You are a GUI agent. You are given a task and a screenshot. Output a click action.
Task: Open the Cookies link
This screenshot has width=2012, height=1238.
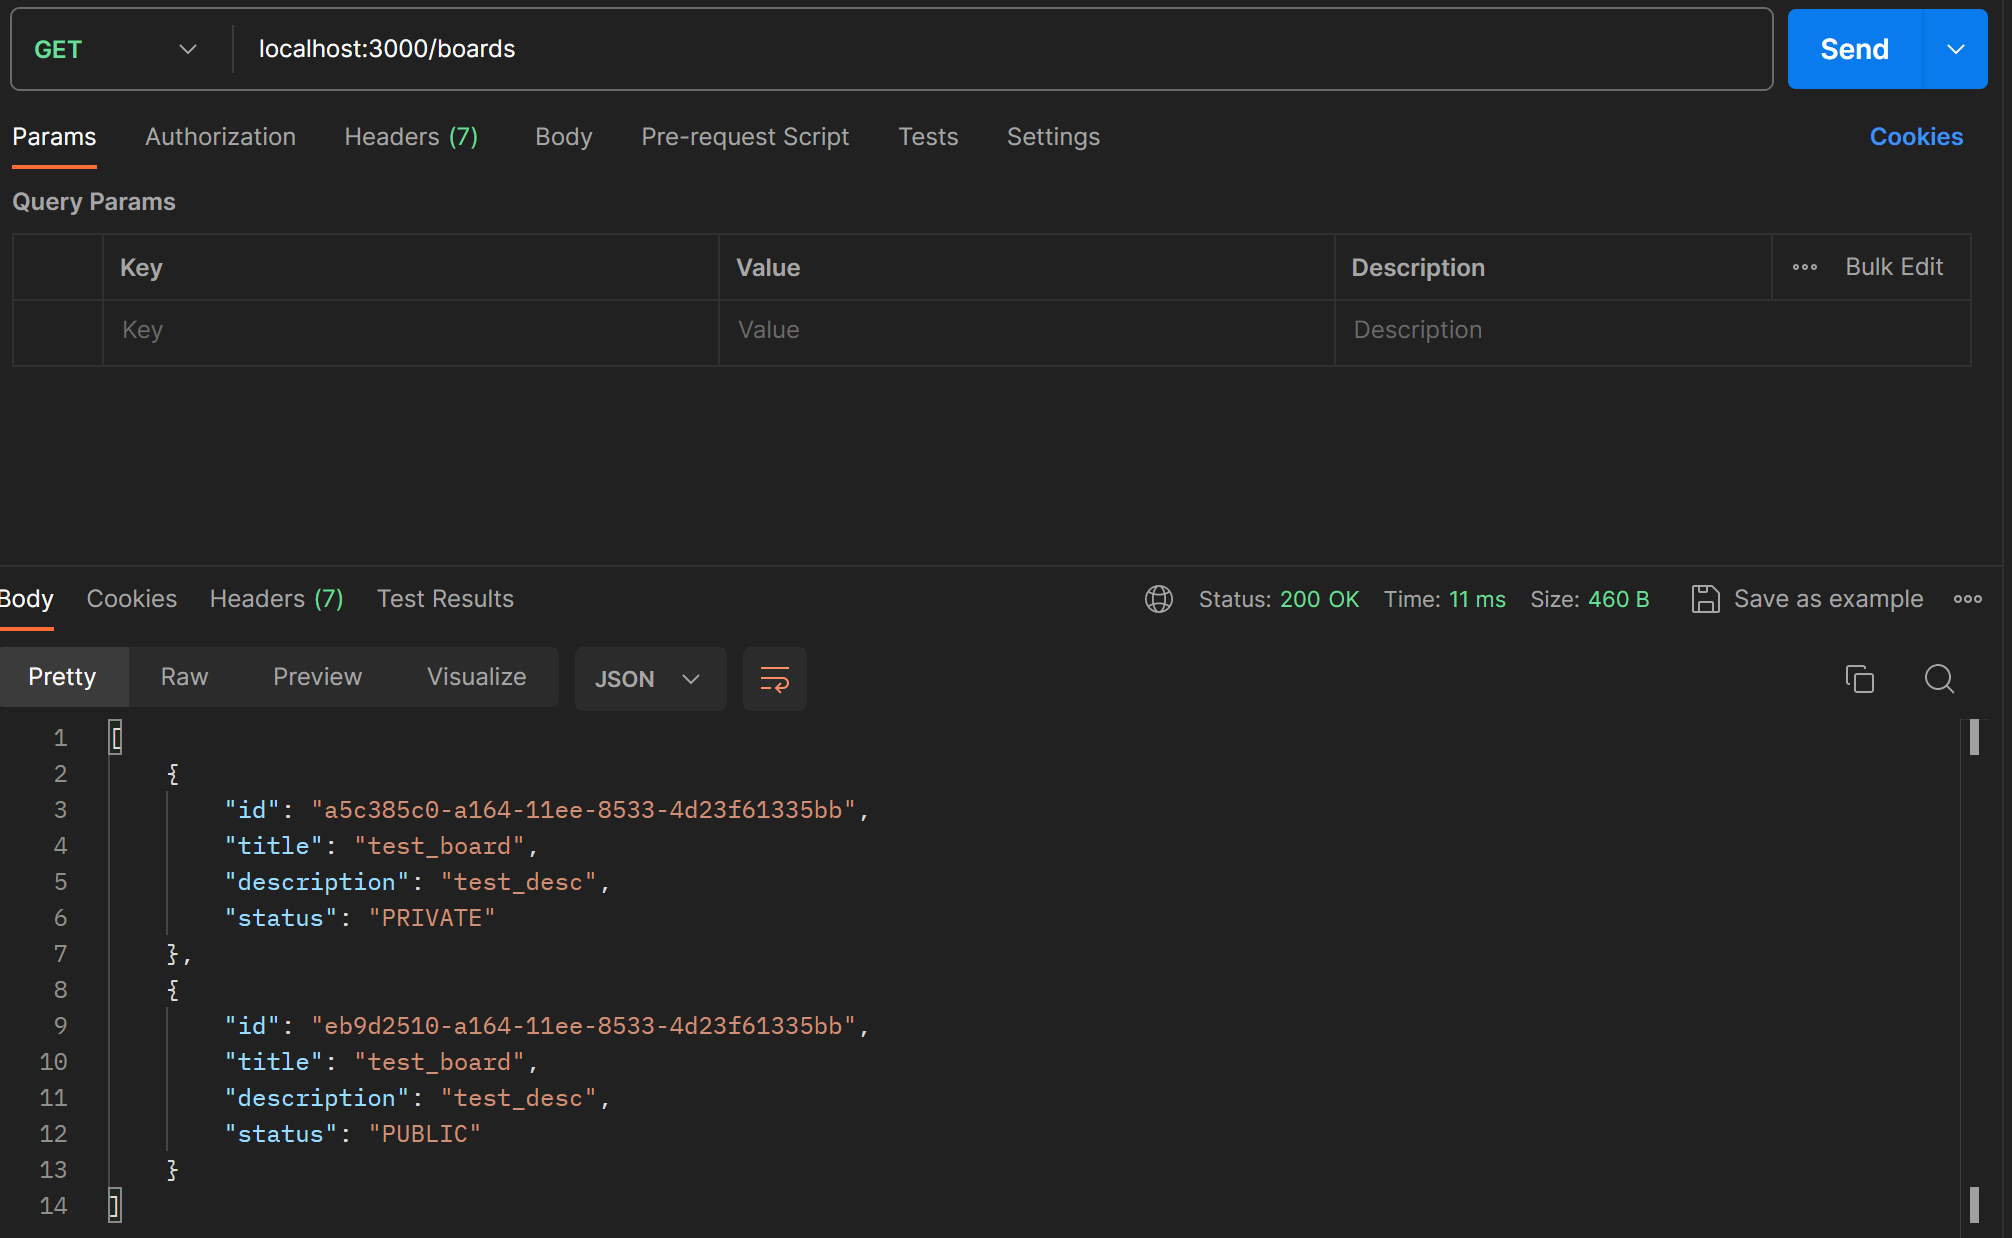click(x=1915, y=137)
